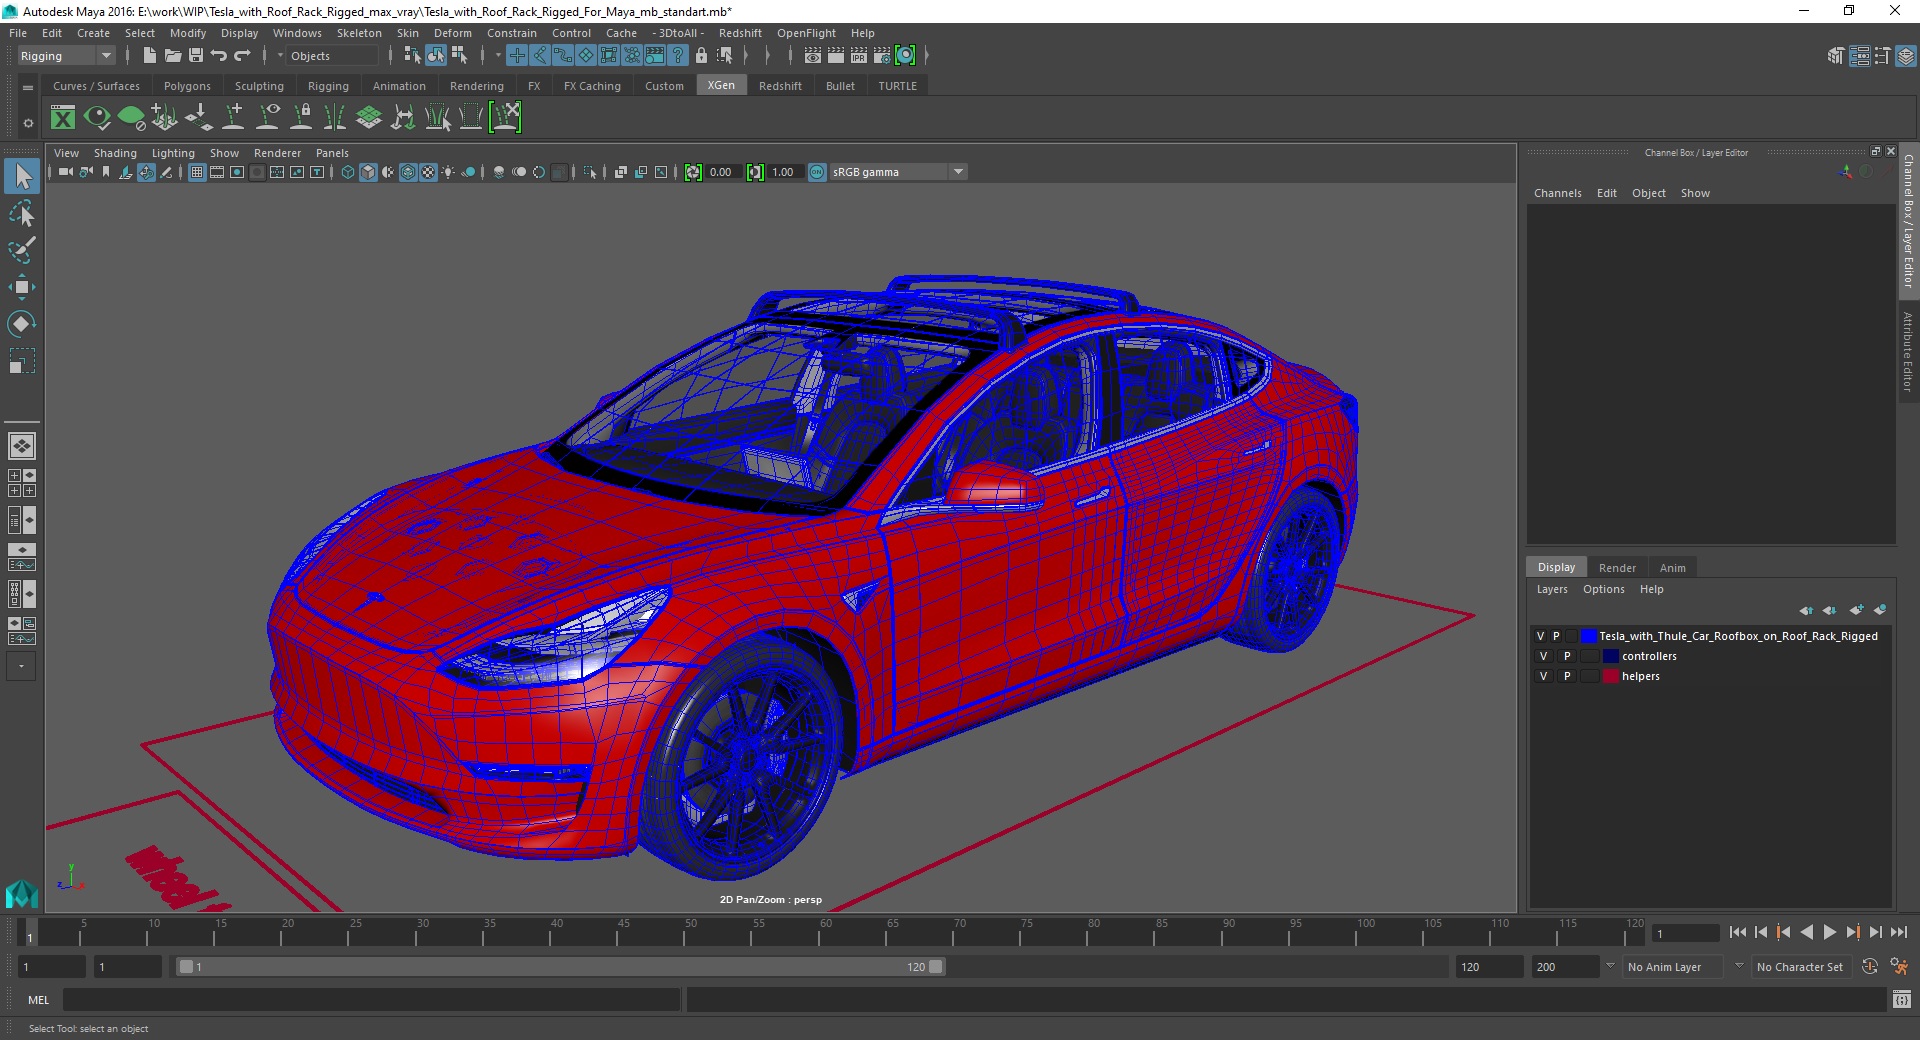This screenshot has width=1920, height=1040.
Task: Open the Rigging menu set dropdown
Action: tap(66, 56)
